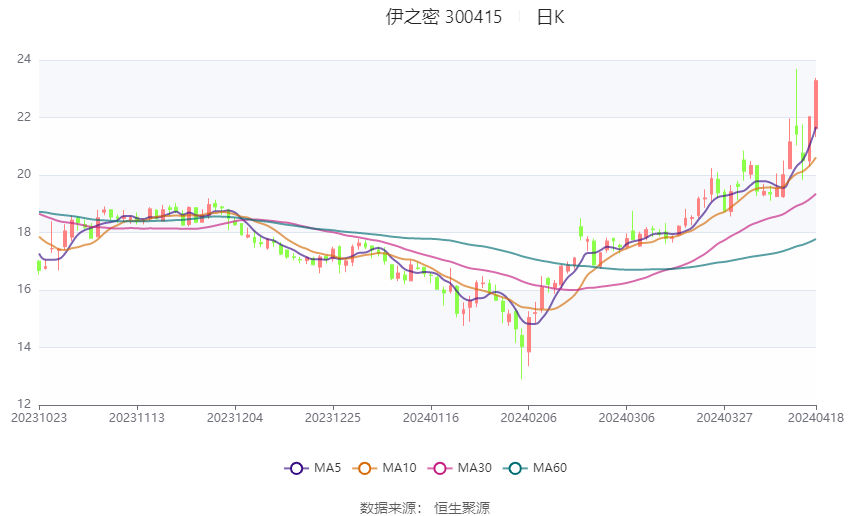Viewport: 850px width, 516px height.
Task: Click the 20240418 date axis label
Action: click(x=815, y=418)
